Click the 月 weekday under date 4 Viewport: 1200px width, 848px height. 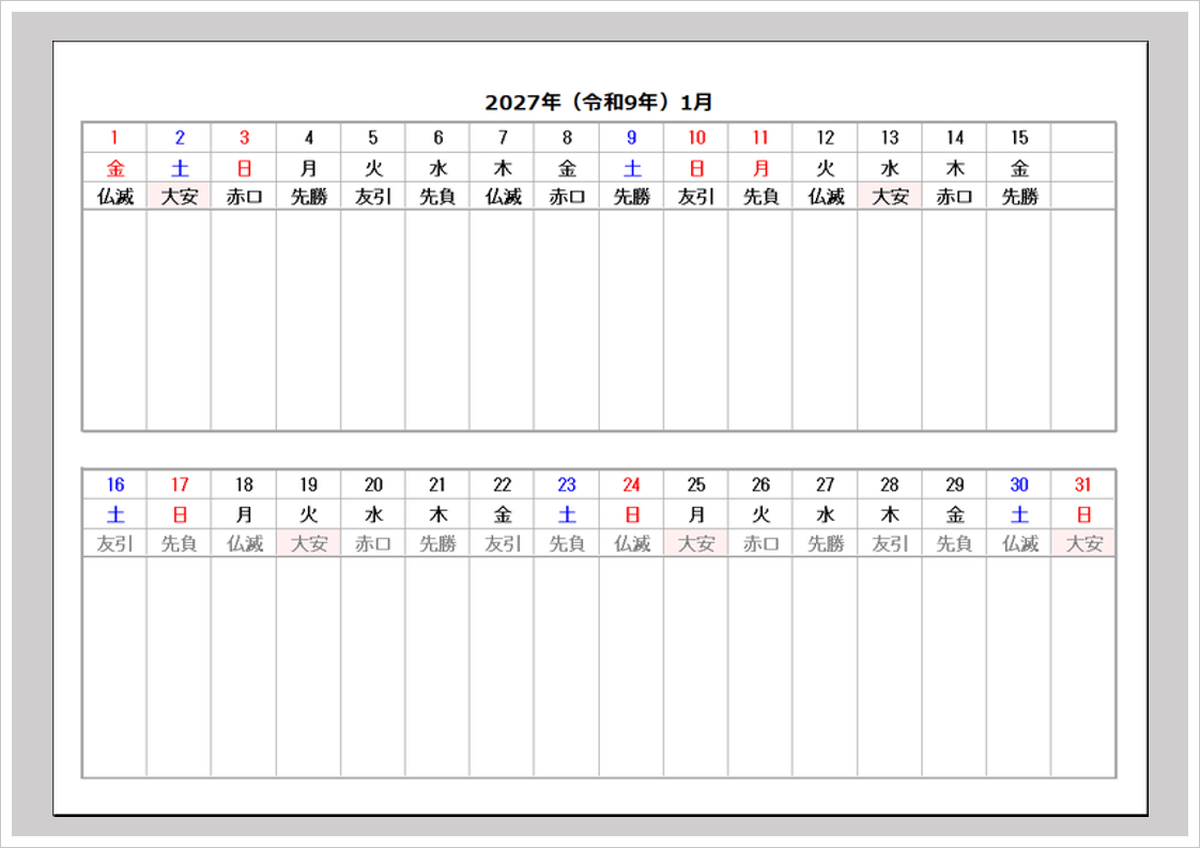pos(309,168)
